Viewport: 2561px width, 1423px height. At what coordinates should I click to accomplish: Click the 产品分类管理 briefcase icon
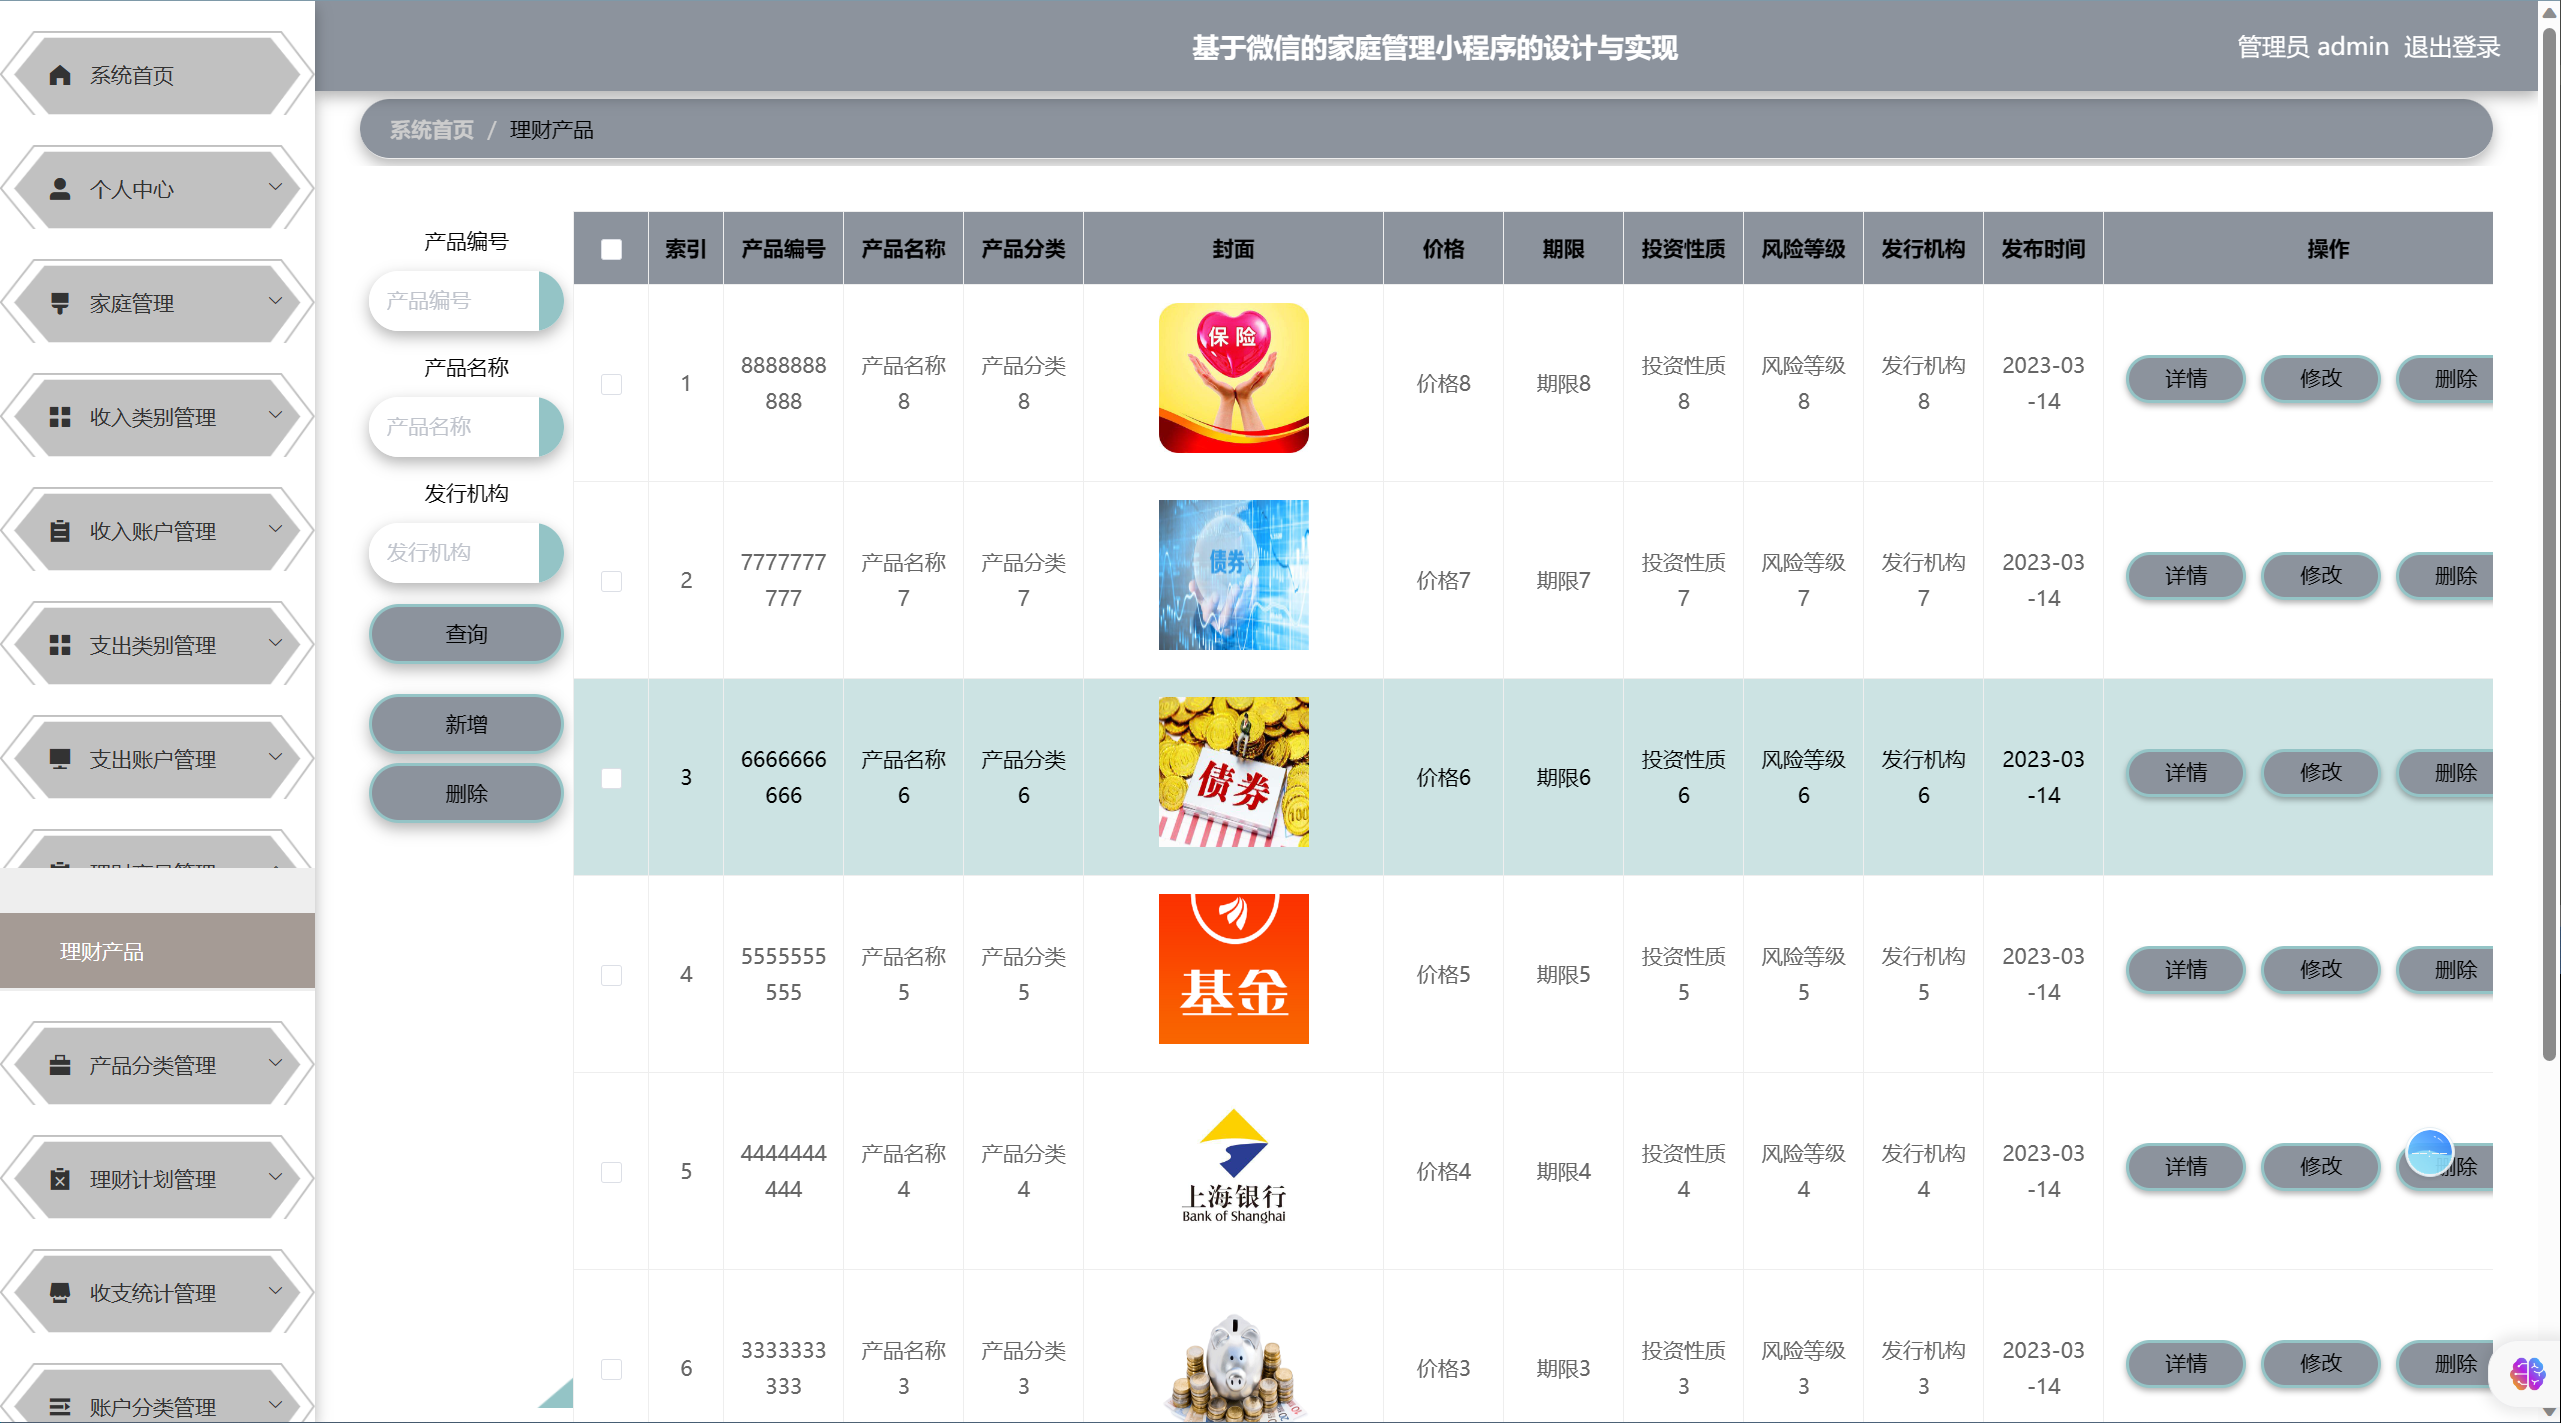58,1064
